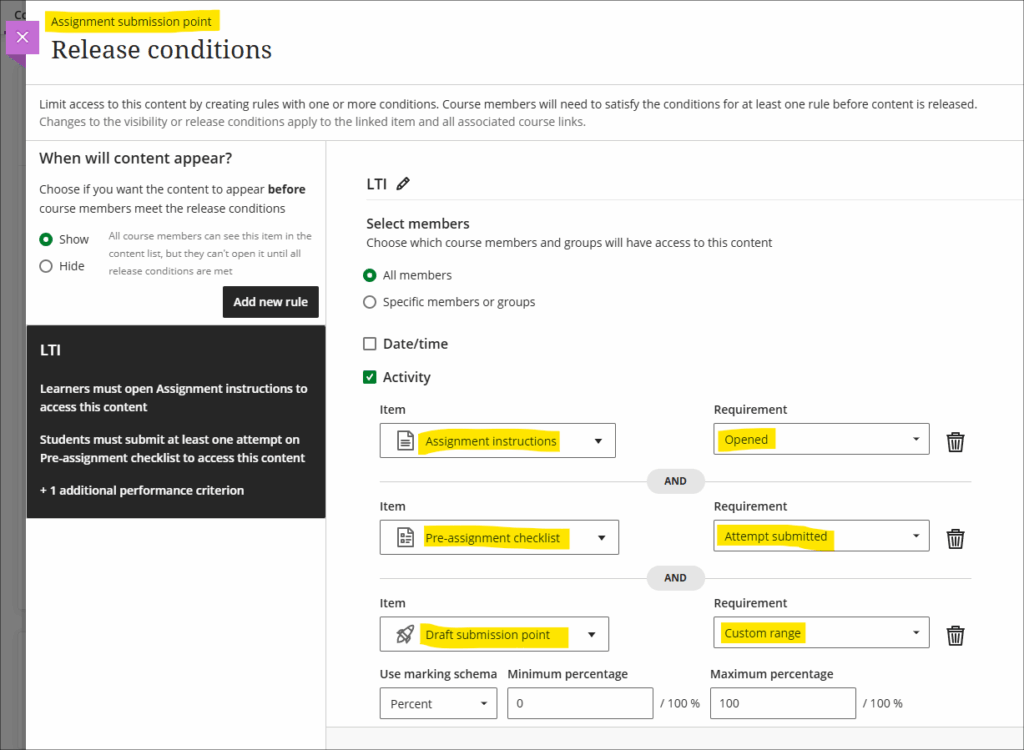This screenshot has height=750, width=1024.
Task: Delete the Assignment instructions condition
Action: (x=955, y=441)
